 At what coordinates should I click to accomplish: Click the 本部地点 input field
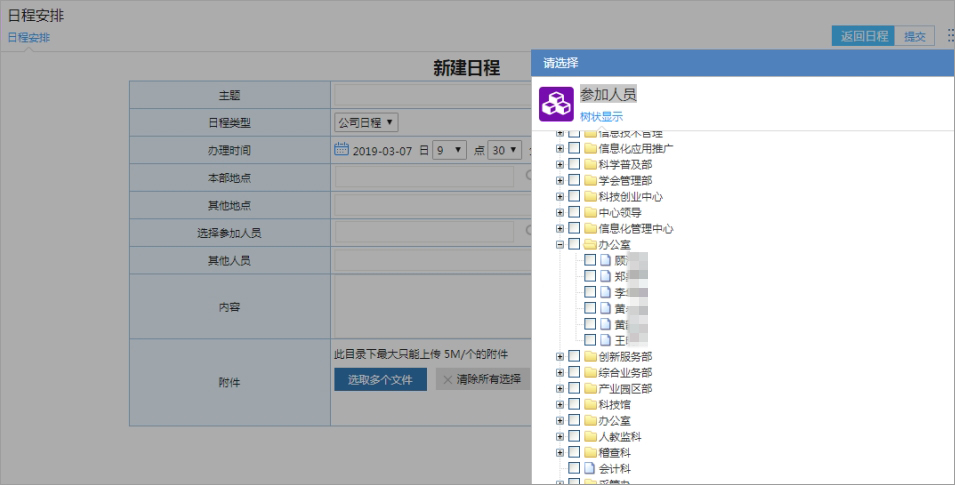pyautogui.click(x=424, y=177)
